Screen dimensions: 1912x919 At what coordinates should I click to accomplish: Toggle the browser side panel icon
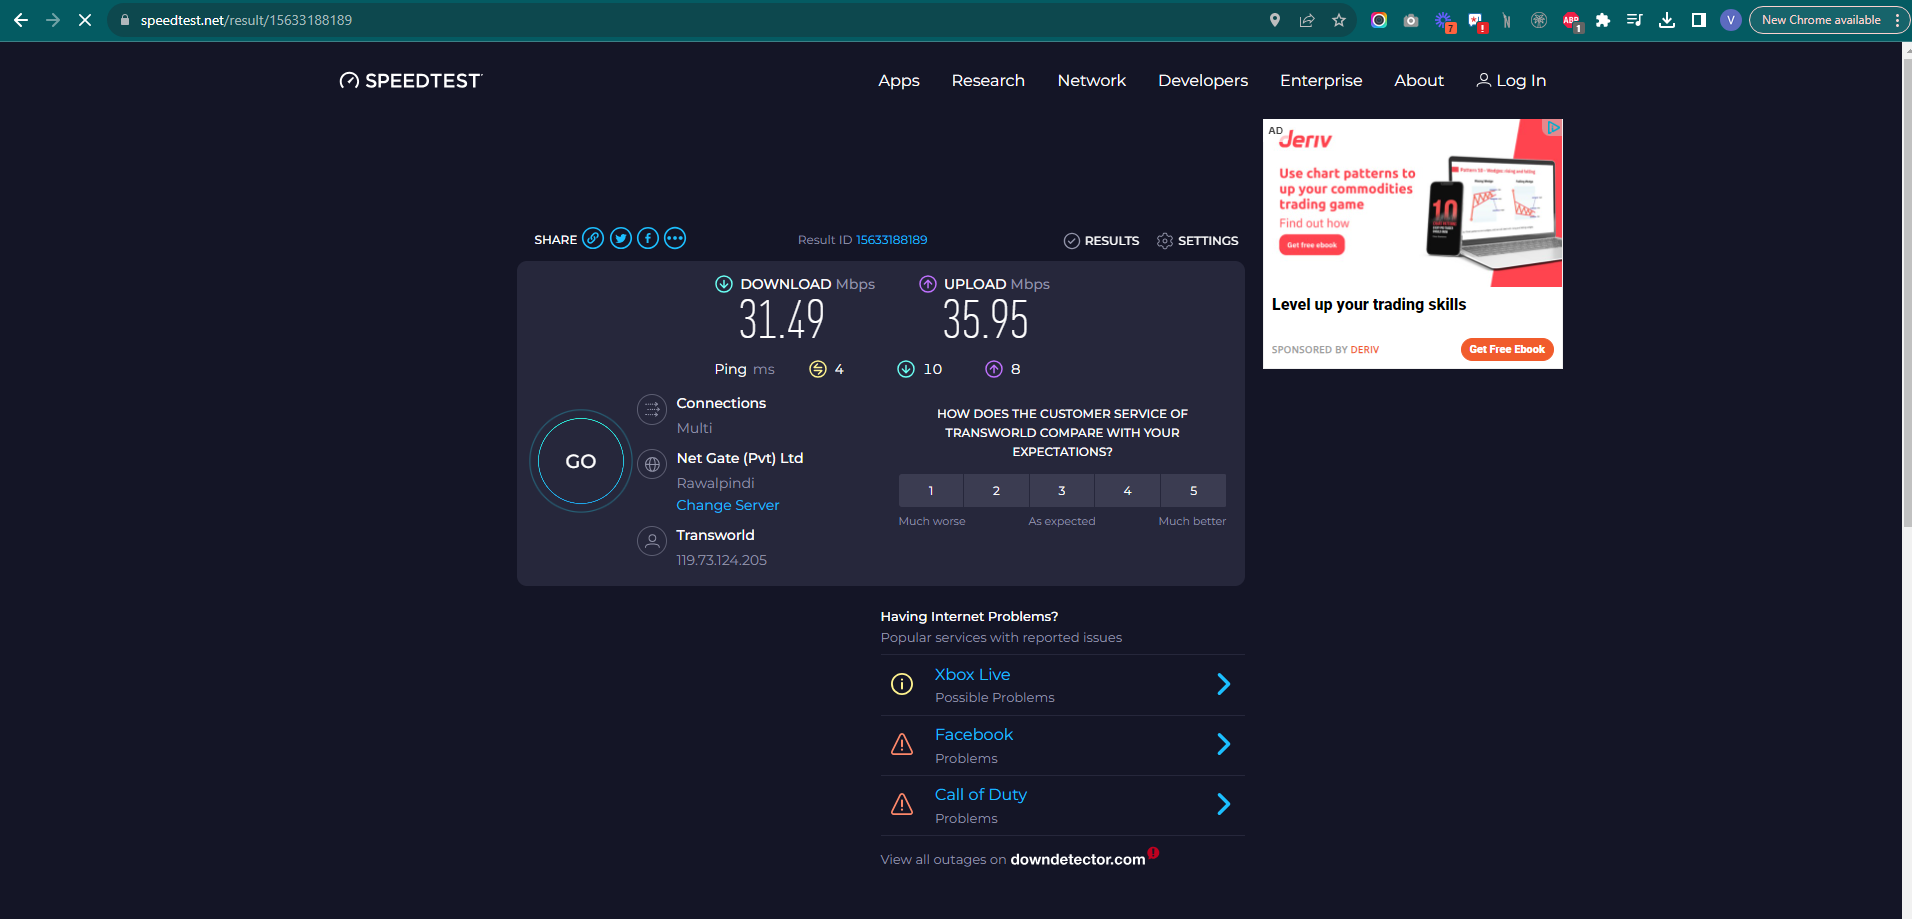[1699, 20]
